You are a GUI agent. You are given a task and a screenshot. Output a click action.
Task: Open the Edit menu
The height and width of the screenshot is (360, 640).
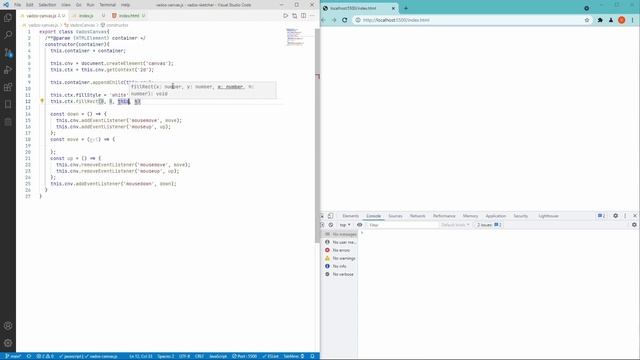click(30, 5)
